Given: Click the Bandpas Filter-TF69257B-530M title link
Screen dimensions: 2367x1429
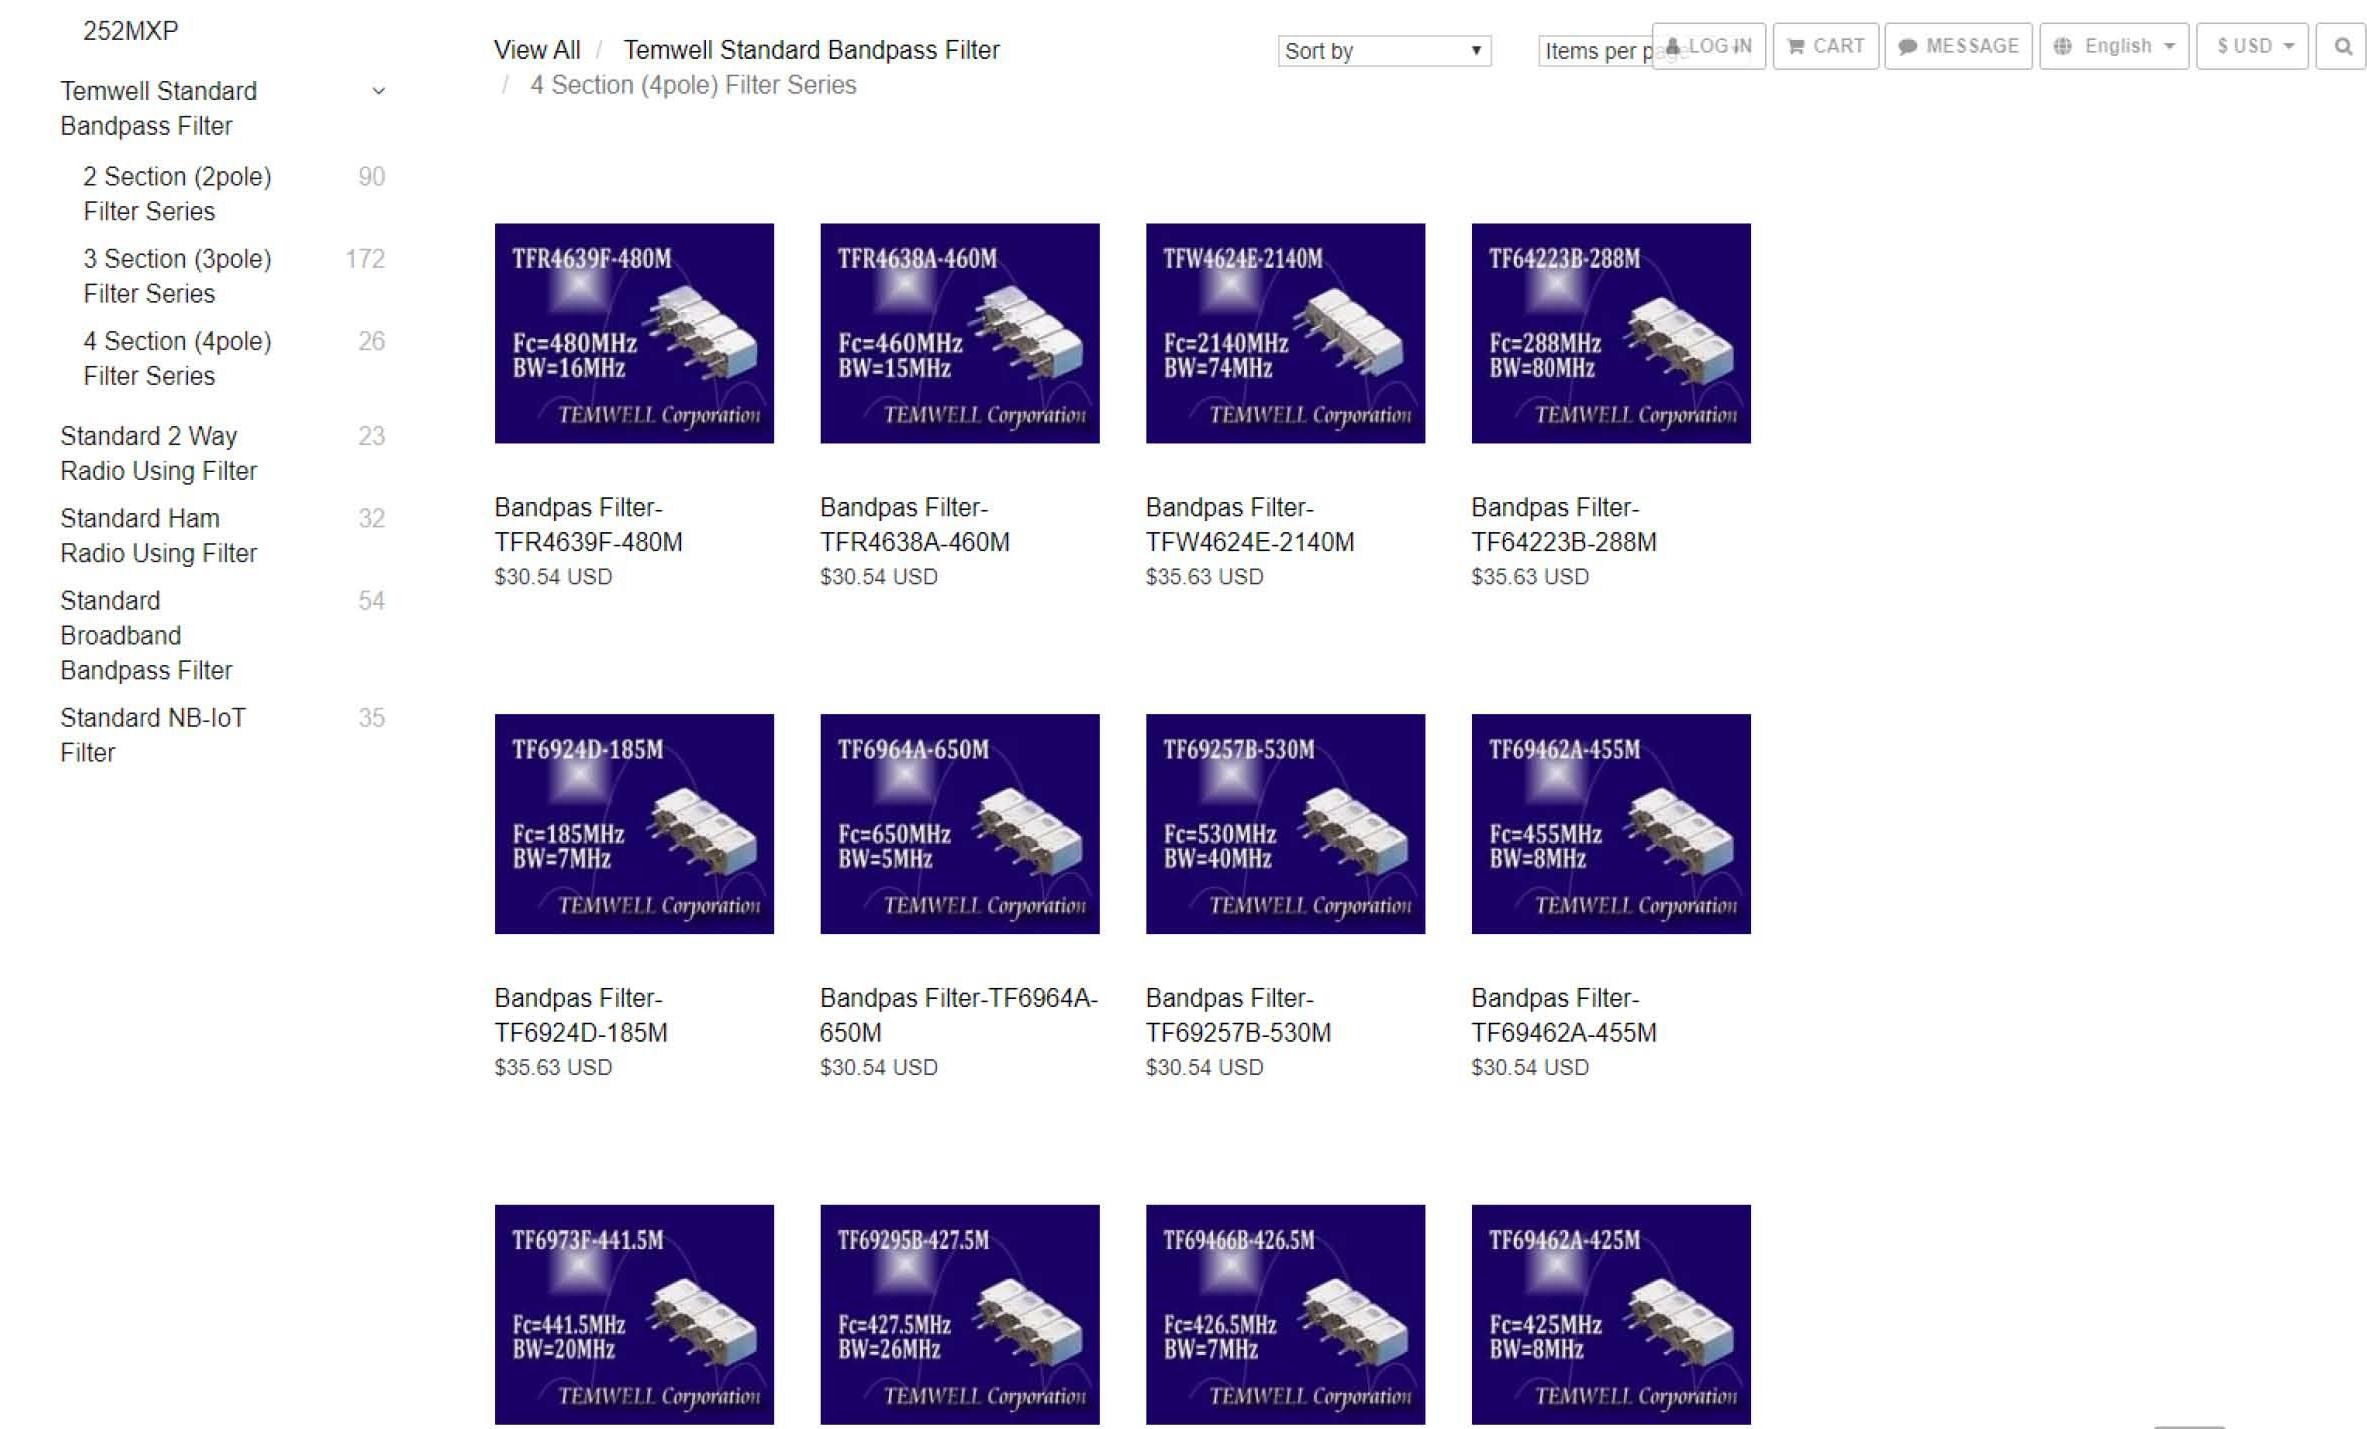Looking at the screenshot, I should click(1238, 1016).
